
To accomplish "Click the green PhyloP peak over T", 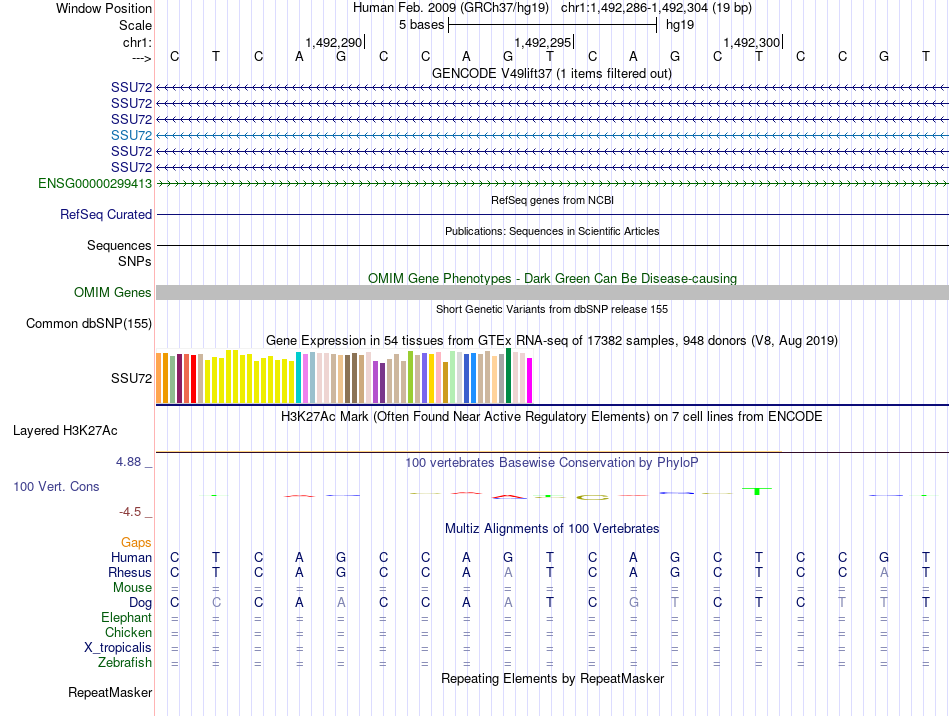I will point(757,491).
